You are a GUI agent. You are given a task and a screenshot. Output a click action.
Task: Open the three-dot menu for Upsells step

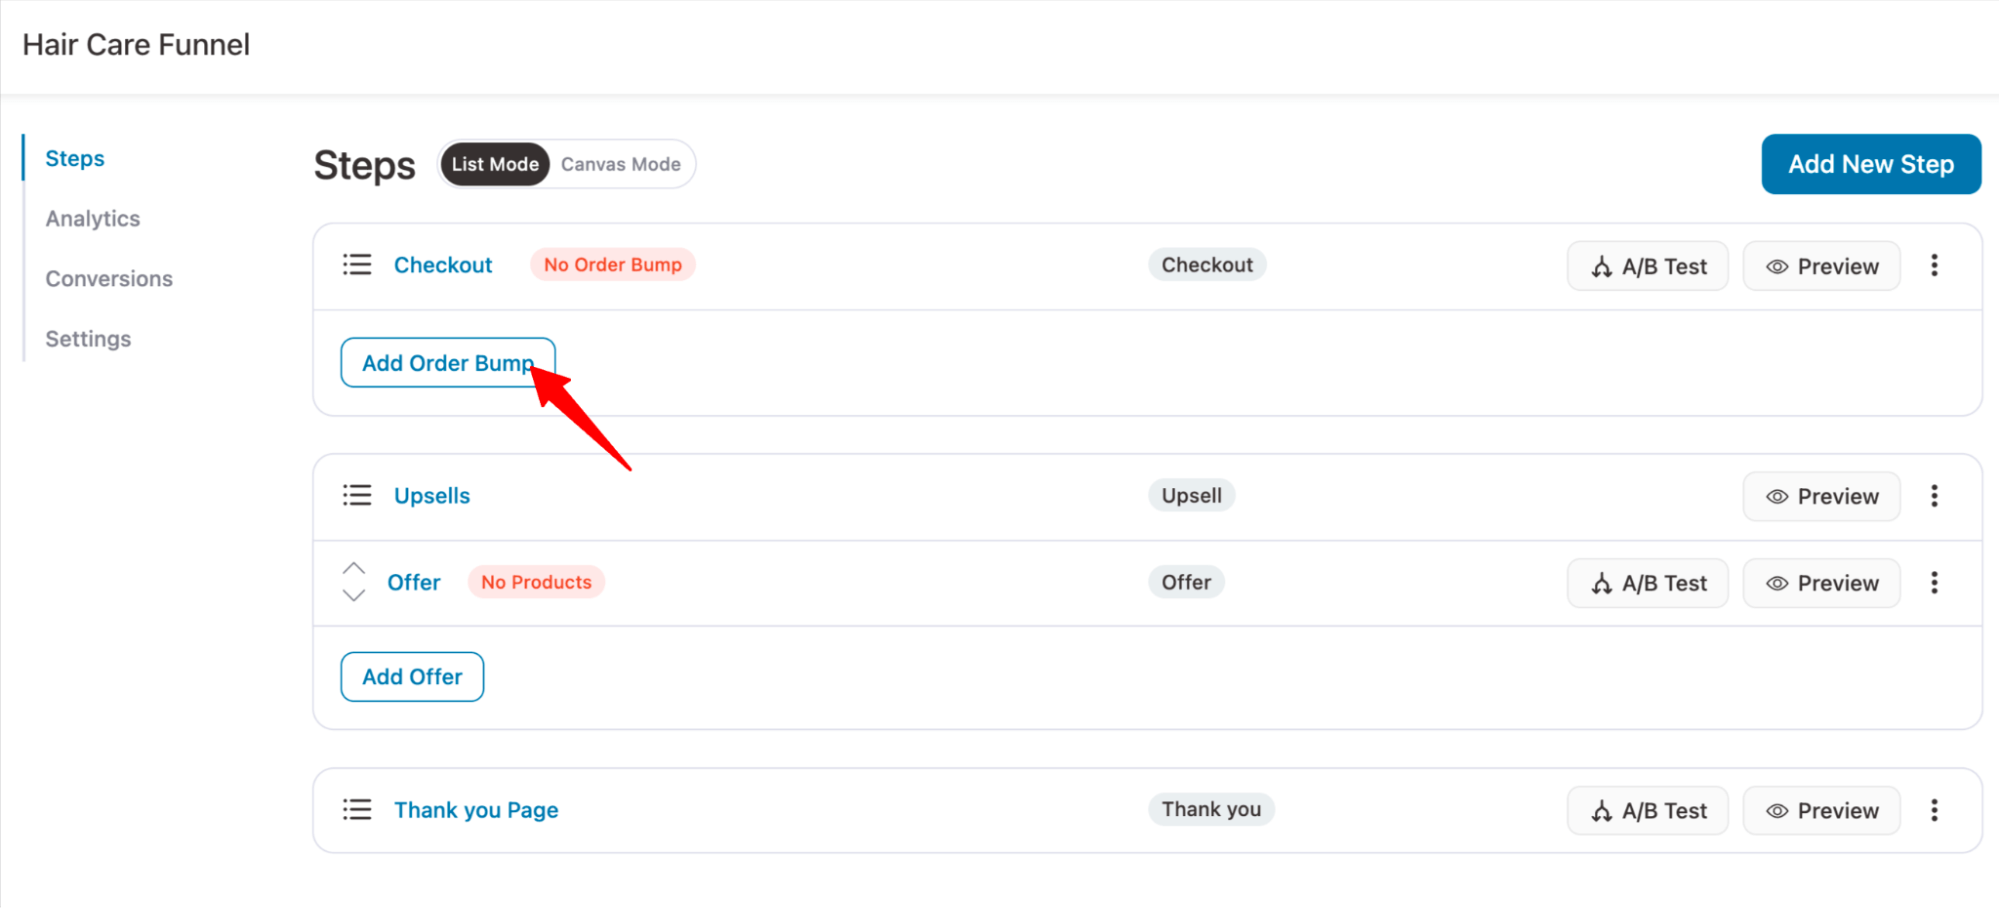(x=1934, y=496)
